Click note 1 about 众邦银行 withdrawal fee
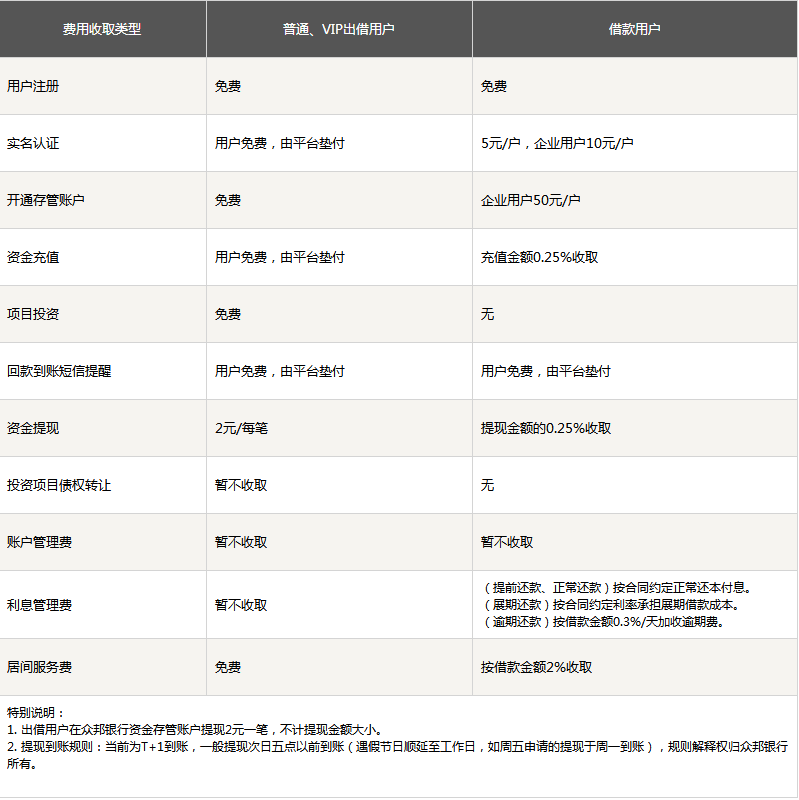Screen dimensions: 799x800 195,730
